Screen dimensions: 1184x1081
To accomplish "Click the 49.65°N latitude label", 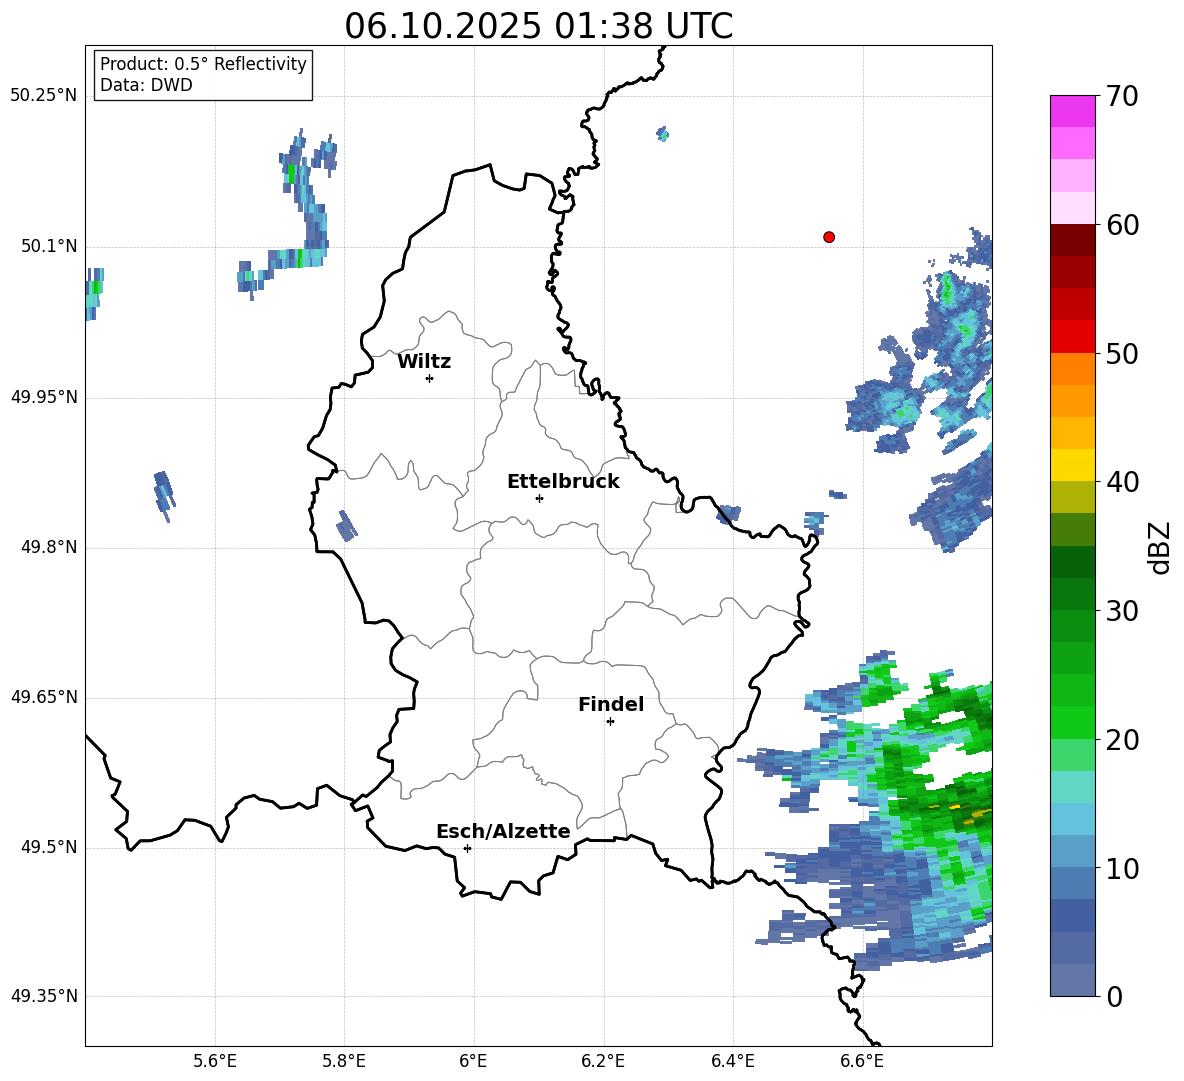I will tap(44, 697).
